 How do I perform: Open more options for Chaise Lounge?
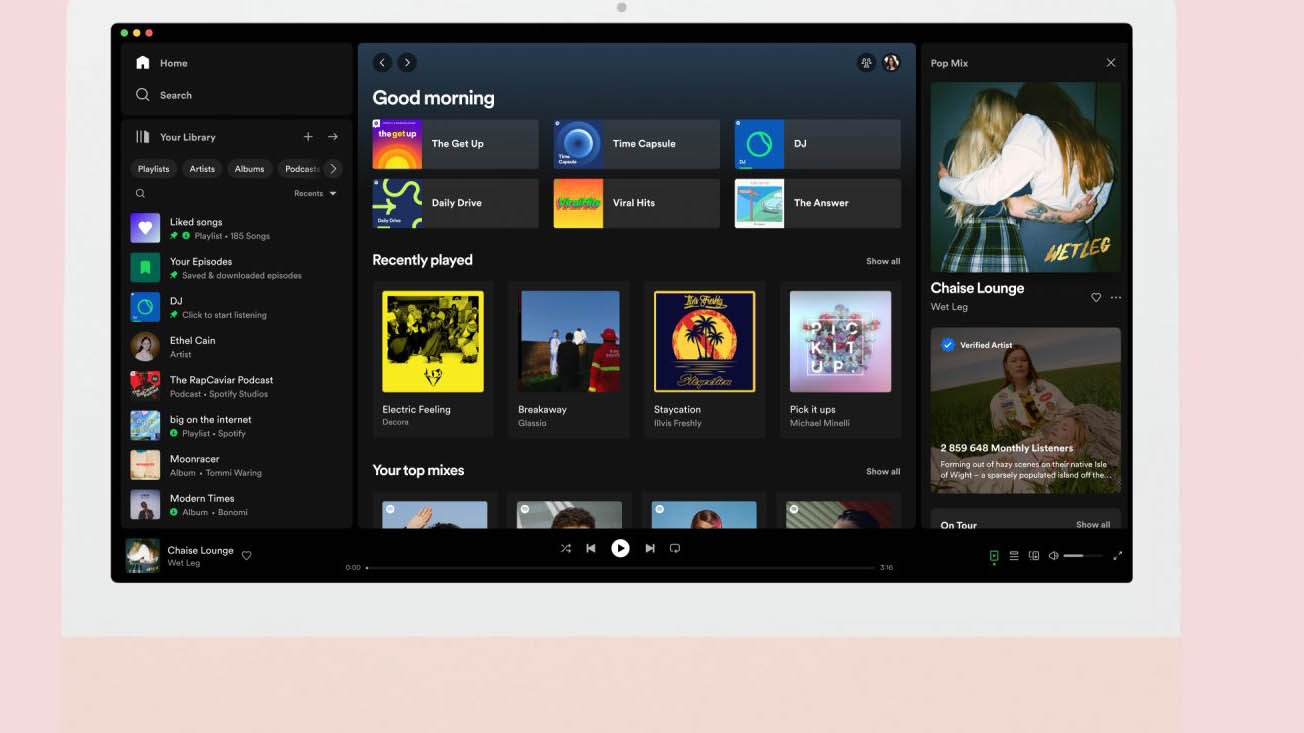1116,297
